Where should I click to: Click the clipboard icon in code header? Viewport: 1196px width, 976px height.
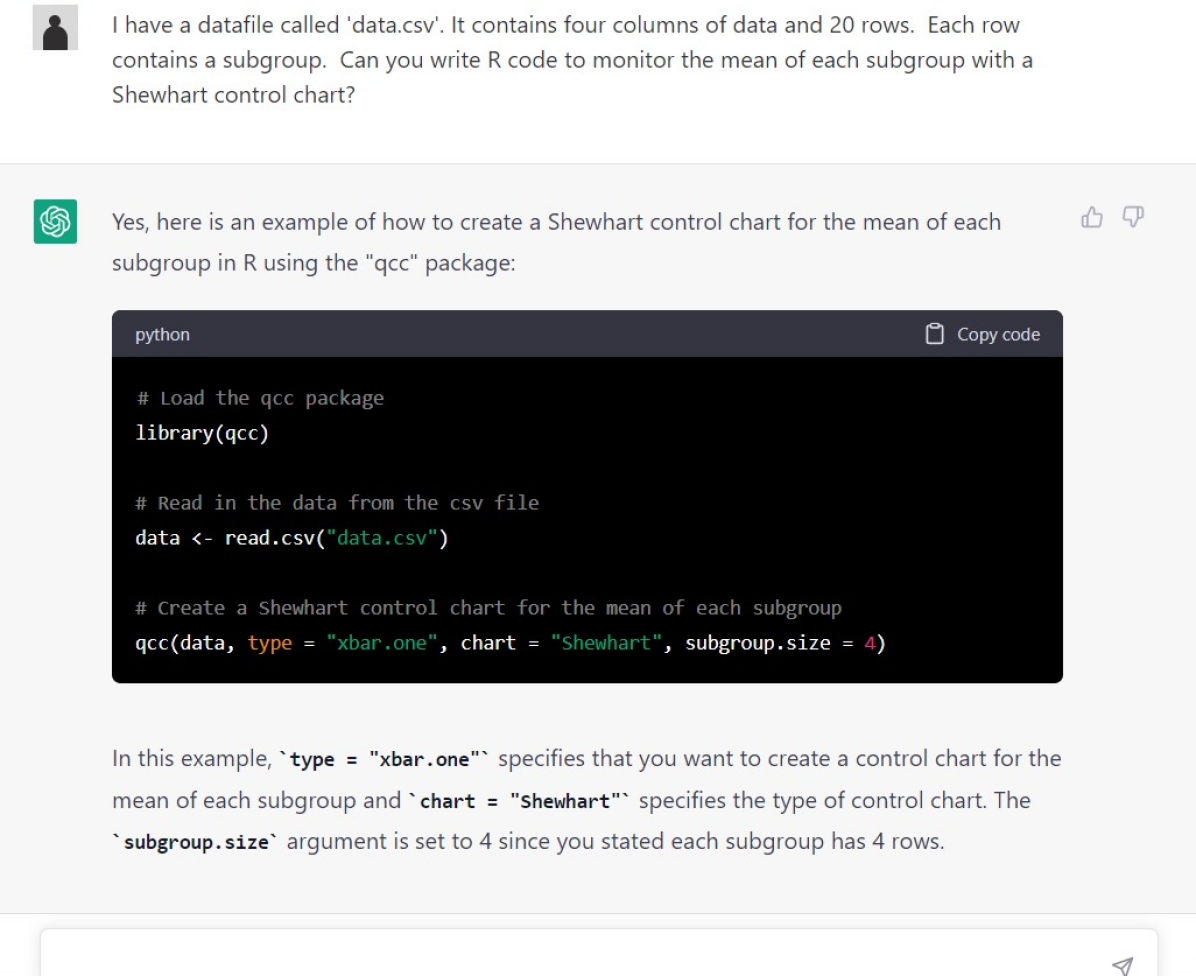[935, 334]
